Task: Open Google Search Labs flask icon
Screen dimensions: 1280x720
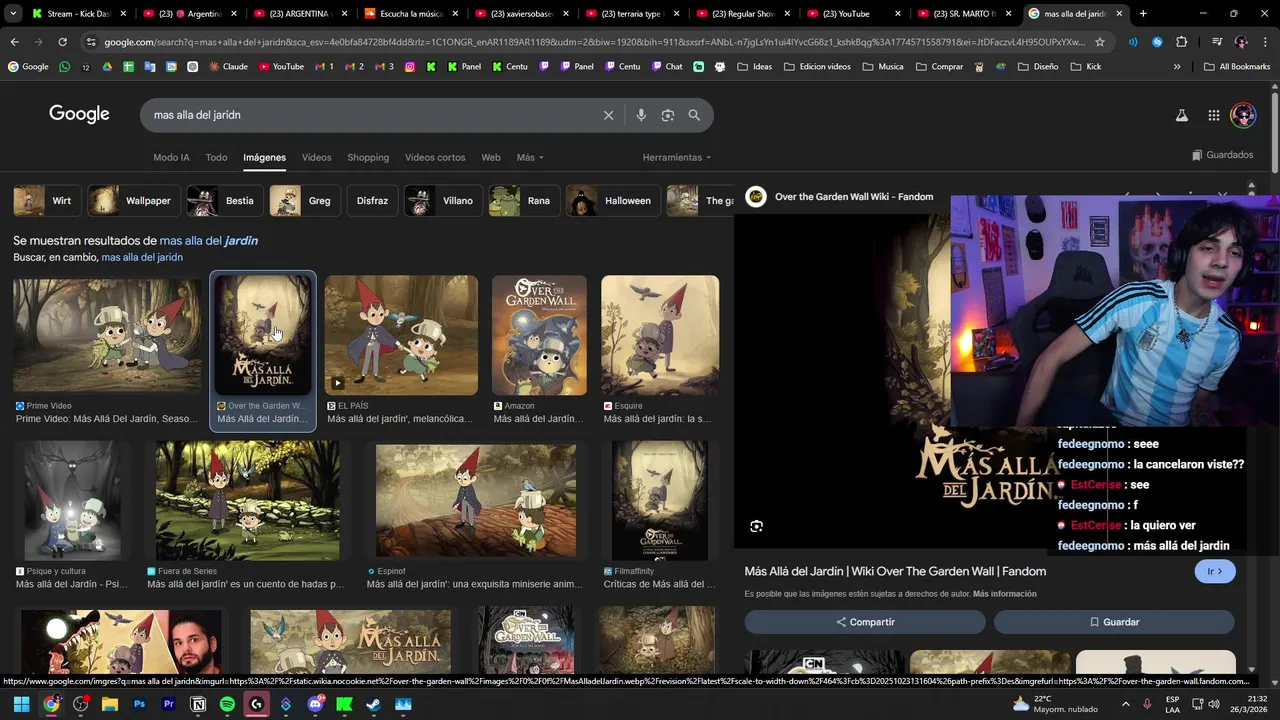Action: pos(1182,115)
